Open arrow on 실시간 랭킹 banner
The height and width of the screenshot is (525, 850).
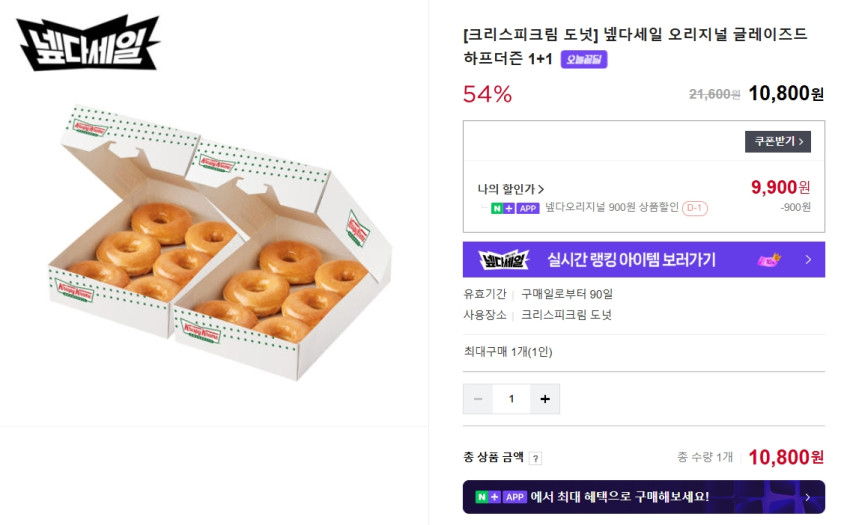click(x=808, y=260)
